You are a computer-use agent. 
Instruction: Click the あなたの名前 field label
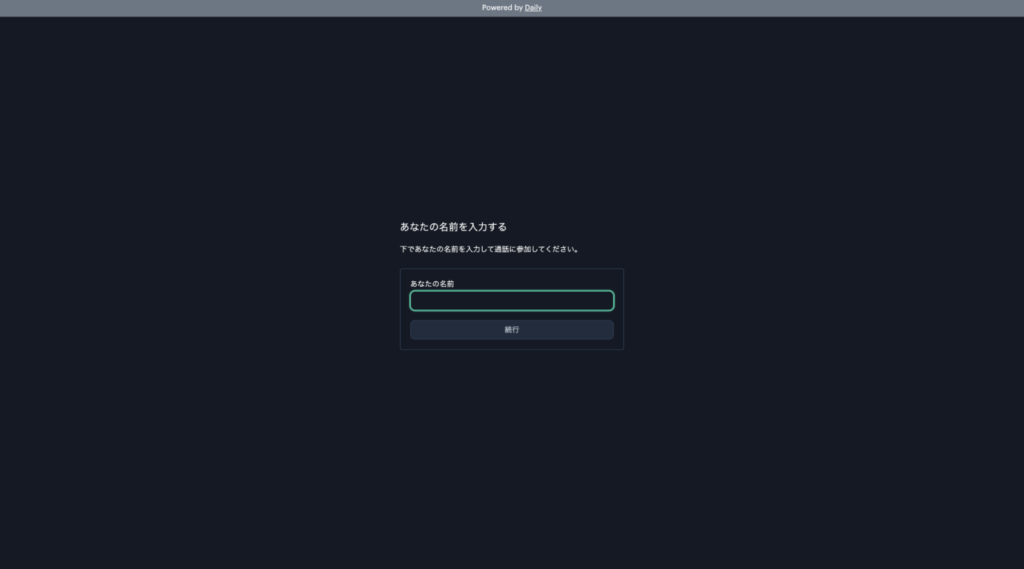point(432,284)
